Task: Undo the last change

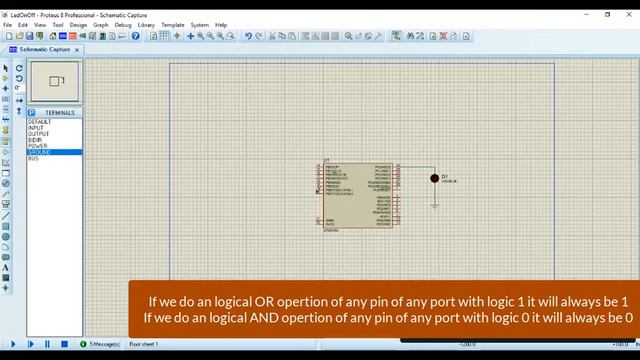Action: point(248,36)
